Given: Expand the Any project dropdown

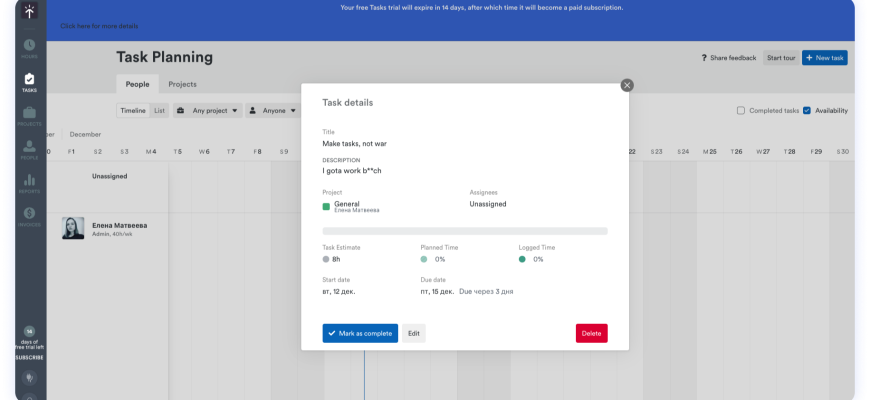Looking at the screenshot, I should tap(208, 110).
